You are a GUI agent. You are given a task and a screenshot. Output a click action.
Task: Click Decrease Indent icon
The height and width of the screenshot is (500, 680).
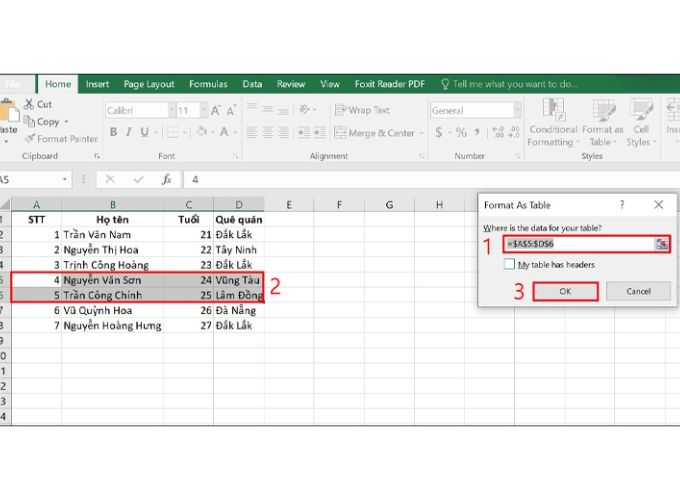(304, 132)
